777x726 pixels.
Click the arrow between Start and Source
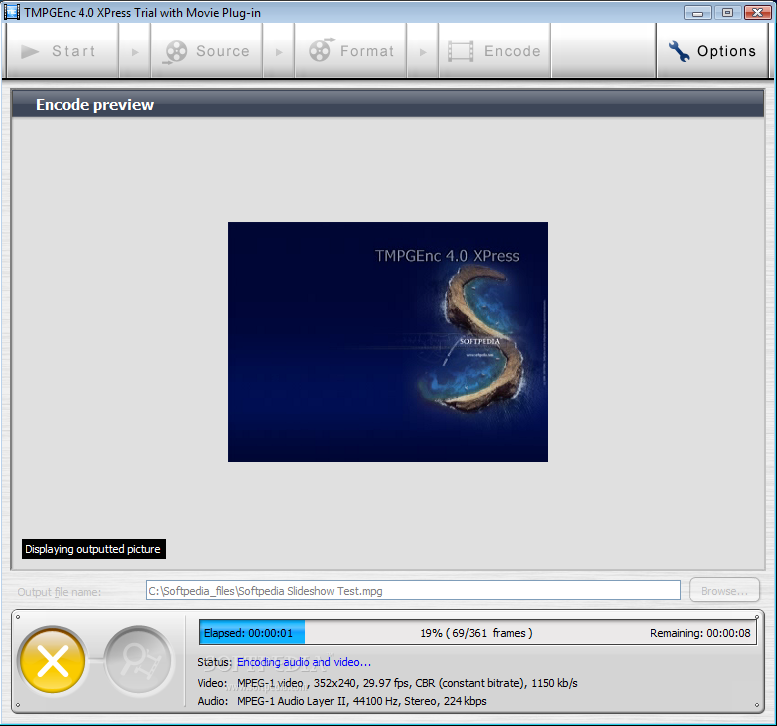(135, 52)
